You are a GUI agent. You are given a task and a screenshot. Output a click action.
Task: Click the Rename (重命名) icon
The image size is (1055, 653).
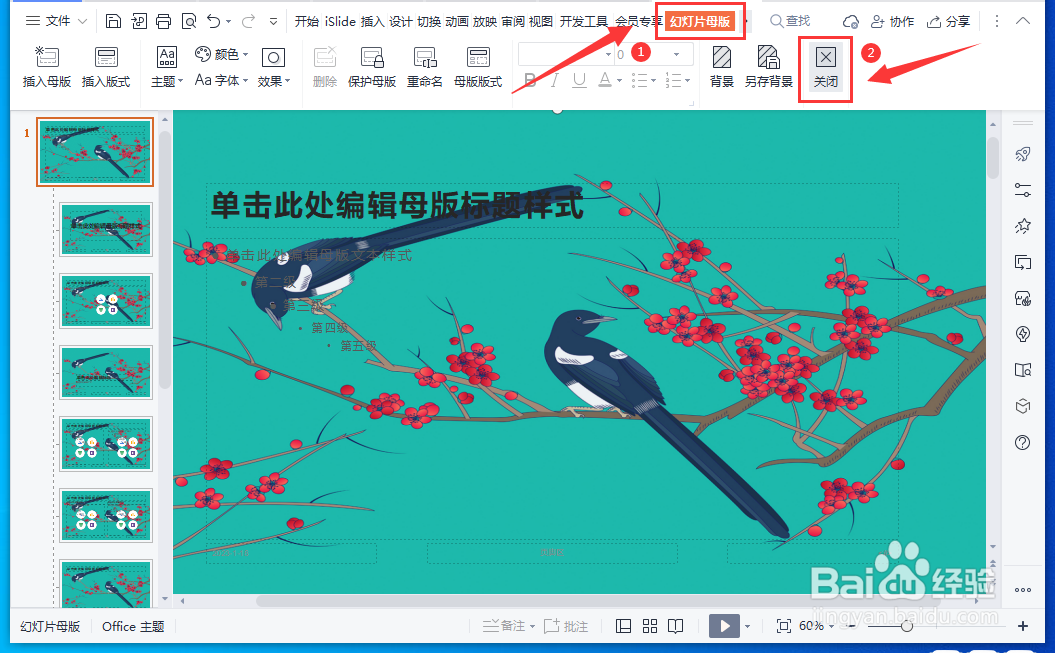425,58
